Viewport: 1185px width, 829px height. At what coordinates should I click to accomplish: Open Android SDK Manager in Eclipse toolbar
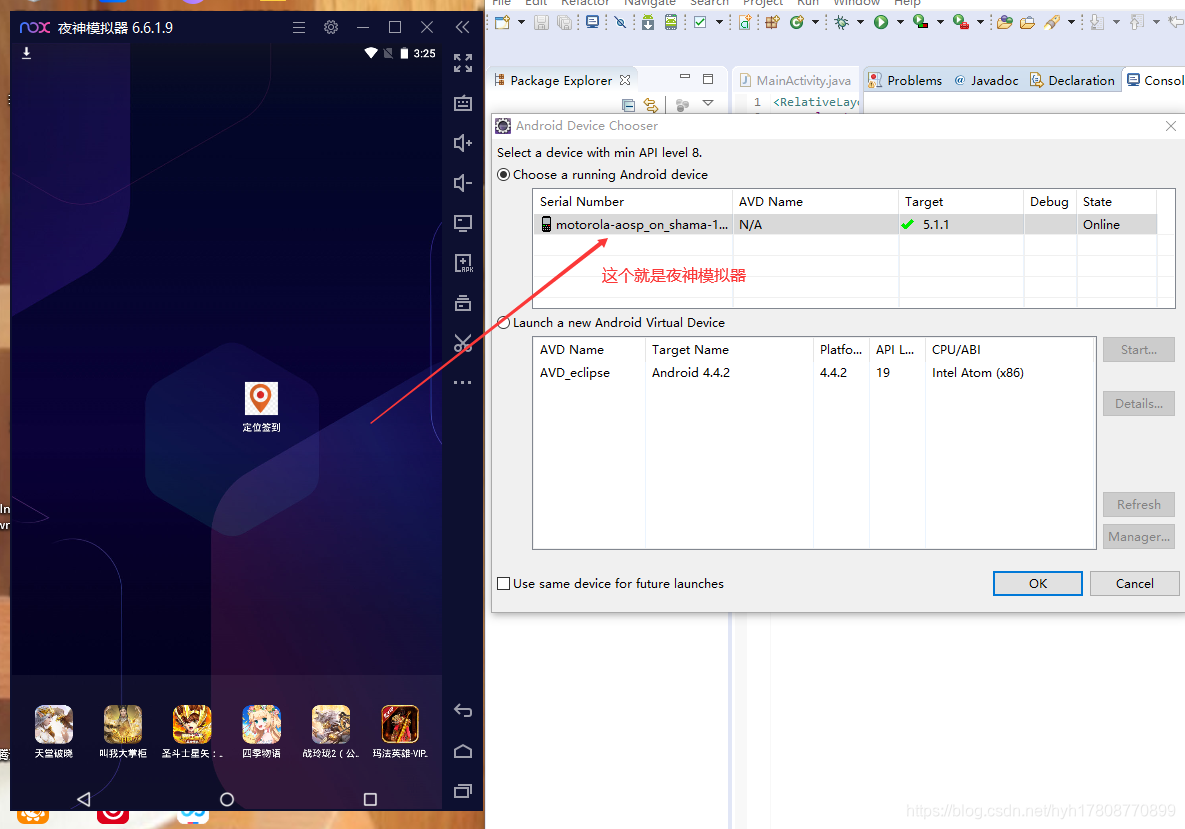pyautogui.click(x=648, y=22)
